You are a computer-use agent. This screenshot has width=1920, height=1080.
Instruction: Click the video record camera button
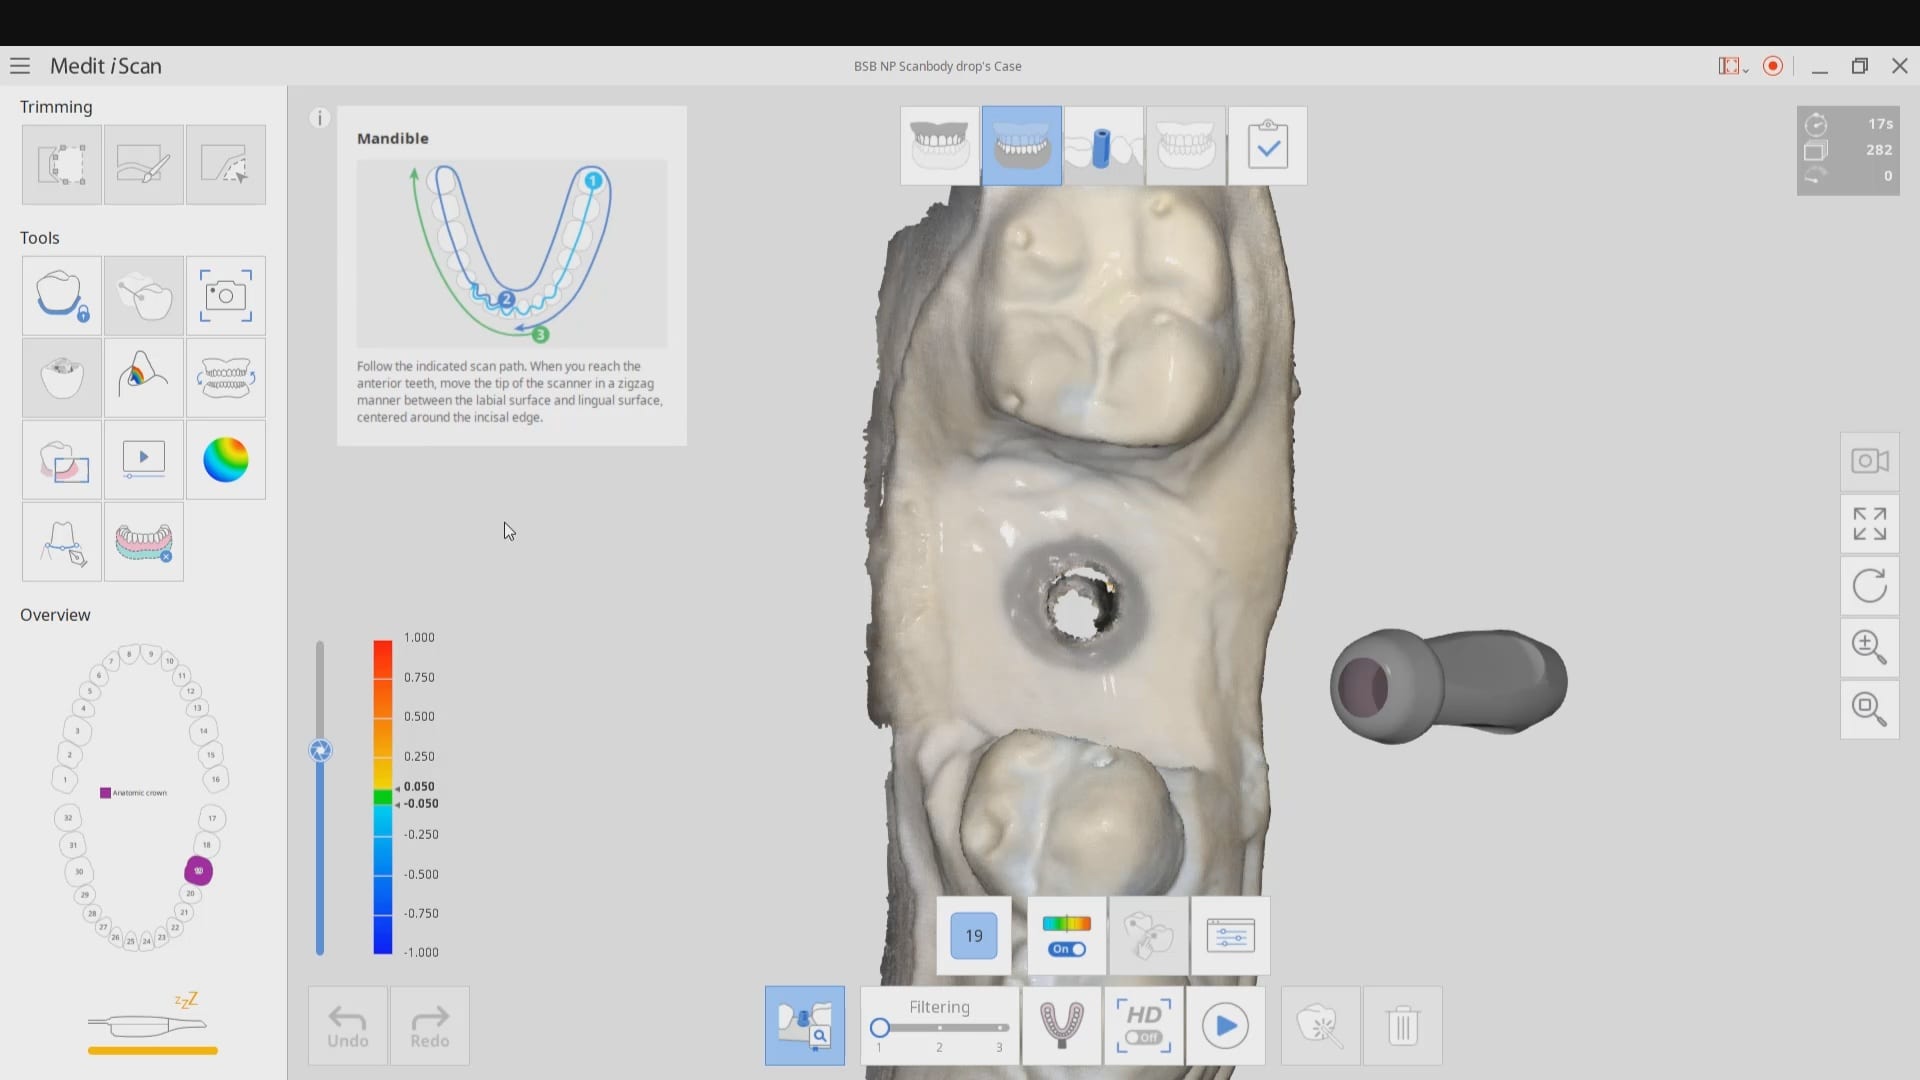pyautogui.click(x=1870, y=461)
